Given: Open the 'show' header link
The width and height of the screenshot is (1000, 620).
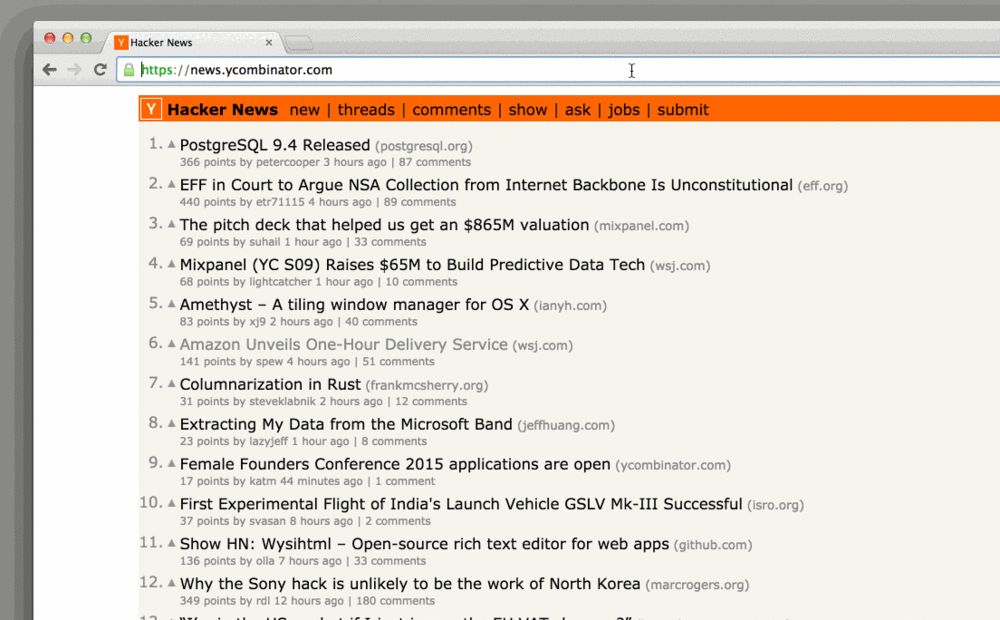Looking at the screenshot, I should pyautogui.click(x=527, y=110).
